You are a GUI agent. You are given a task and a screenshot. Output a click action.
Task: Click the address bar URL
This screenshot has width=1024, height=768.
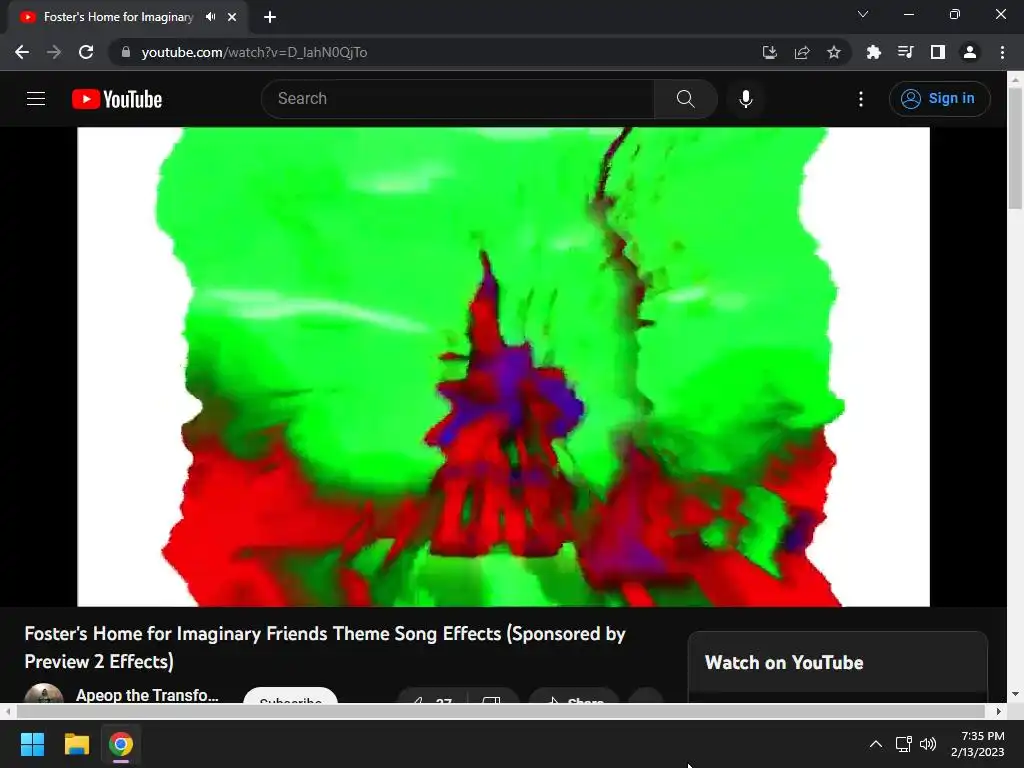pos(254,52)
